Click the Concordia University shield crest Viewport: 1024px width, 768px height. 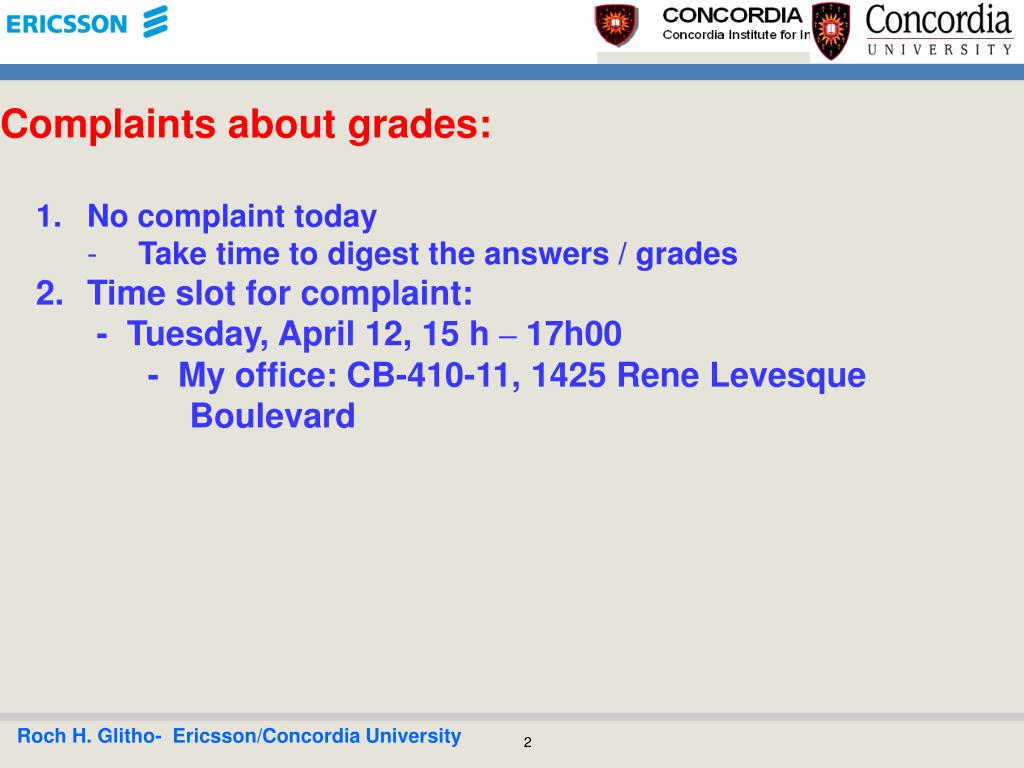click(x=831, y=31)
